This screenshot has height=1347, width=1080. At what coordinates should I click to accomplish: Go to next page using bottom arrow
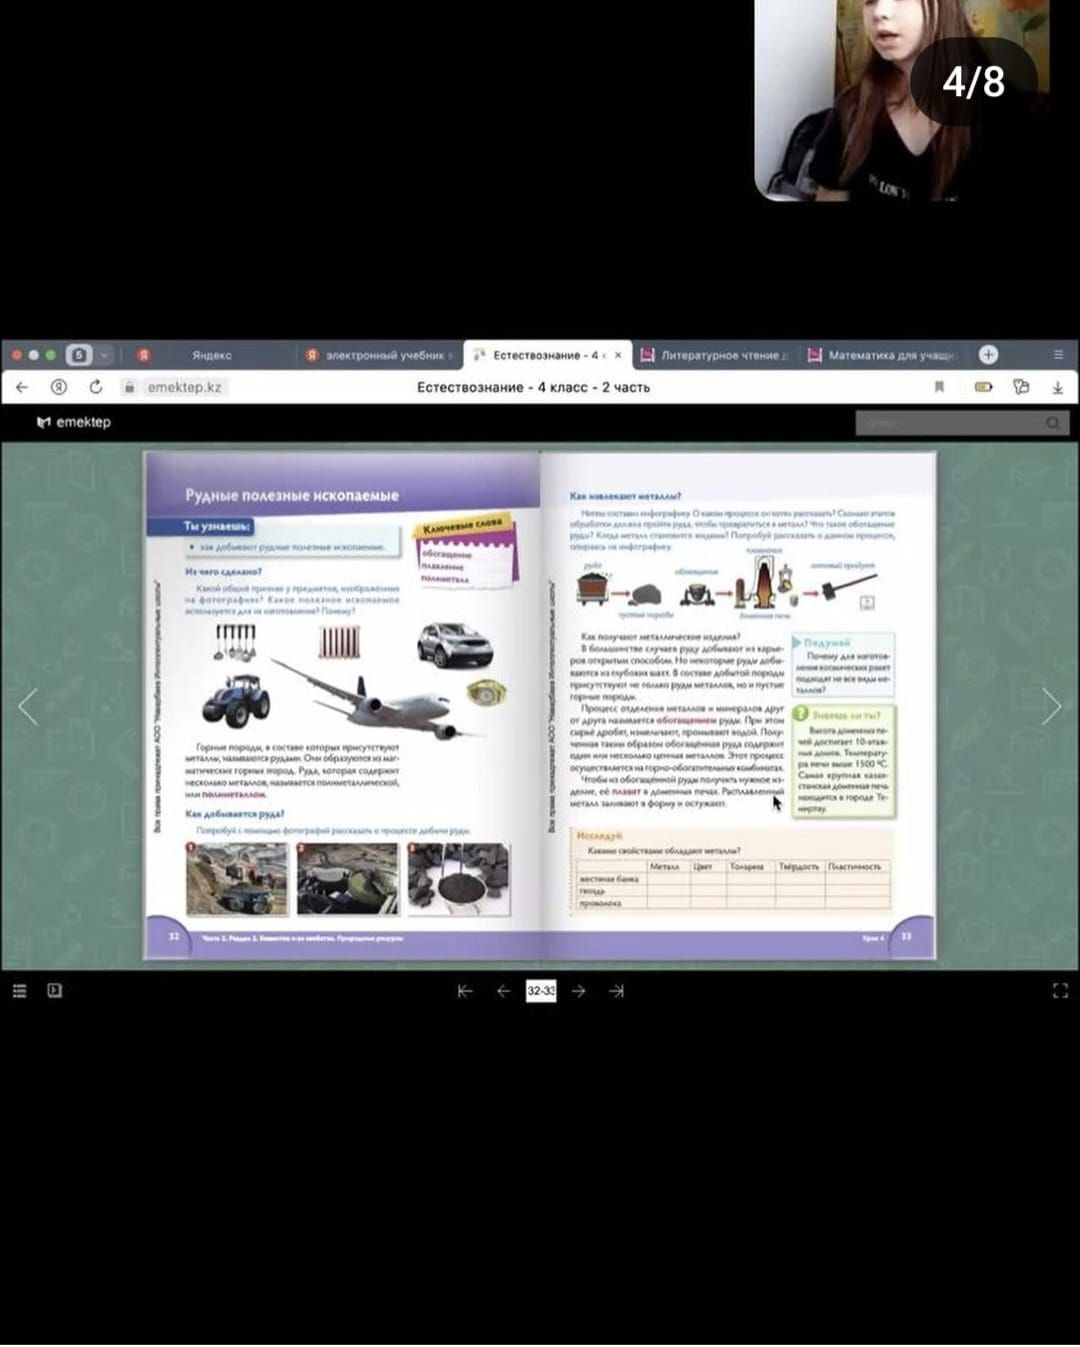(579, 991)
